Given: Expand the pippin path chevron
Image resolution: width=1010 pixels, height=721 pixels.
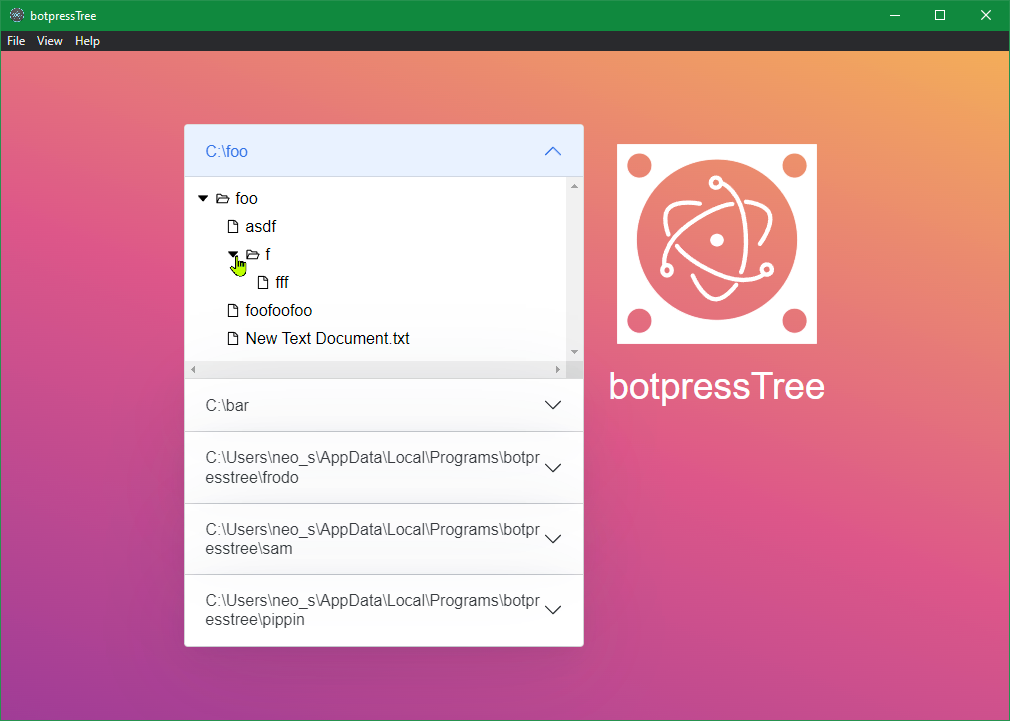Looking at the screenshot, I should click(553, 610).
